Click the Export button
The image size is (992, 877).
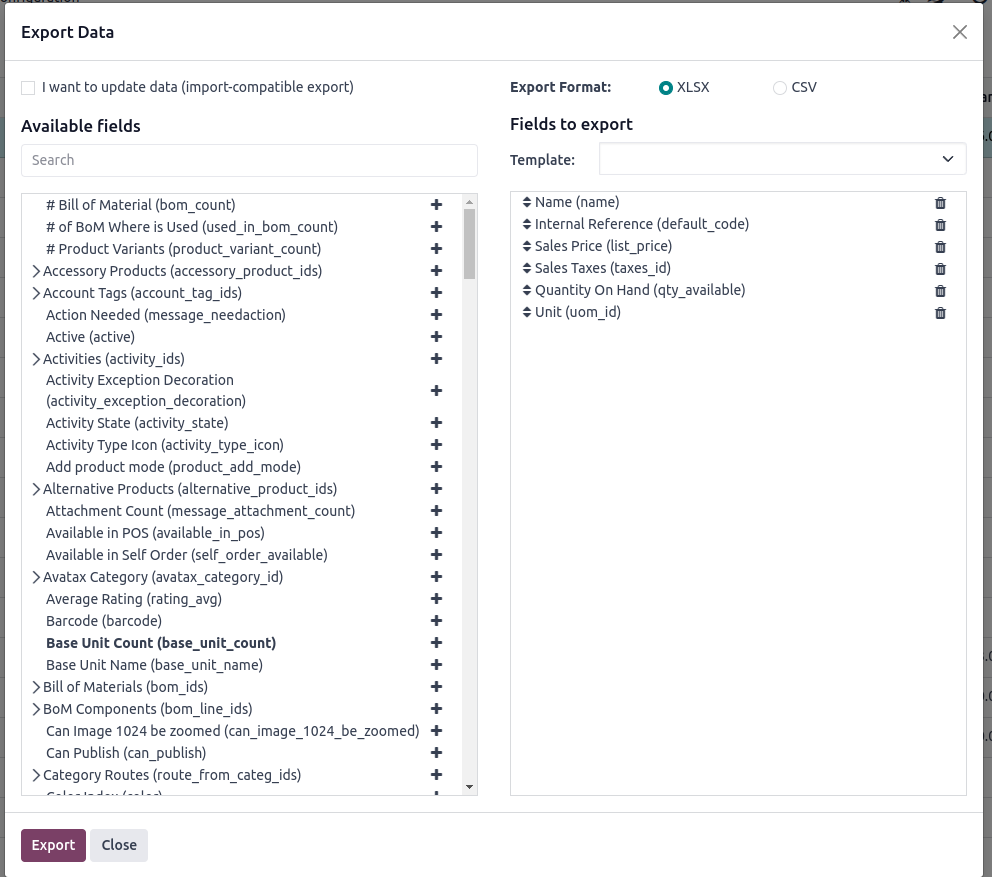pyautogui.click(x=53, y=845)
